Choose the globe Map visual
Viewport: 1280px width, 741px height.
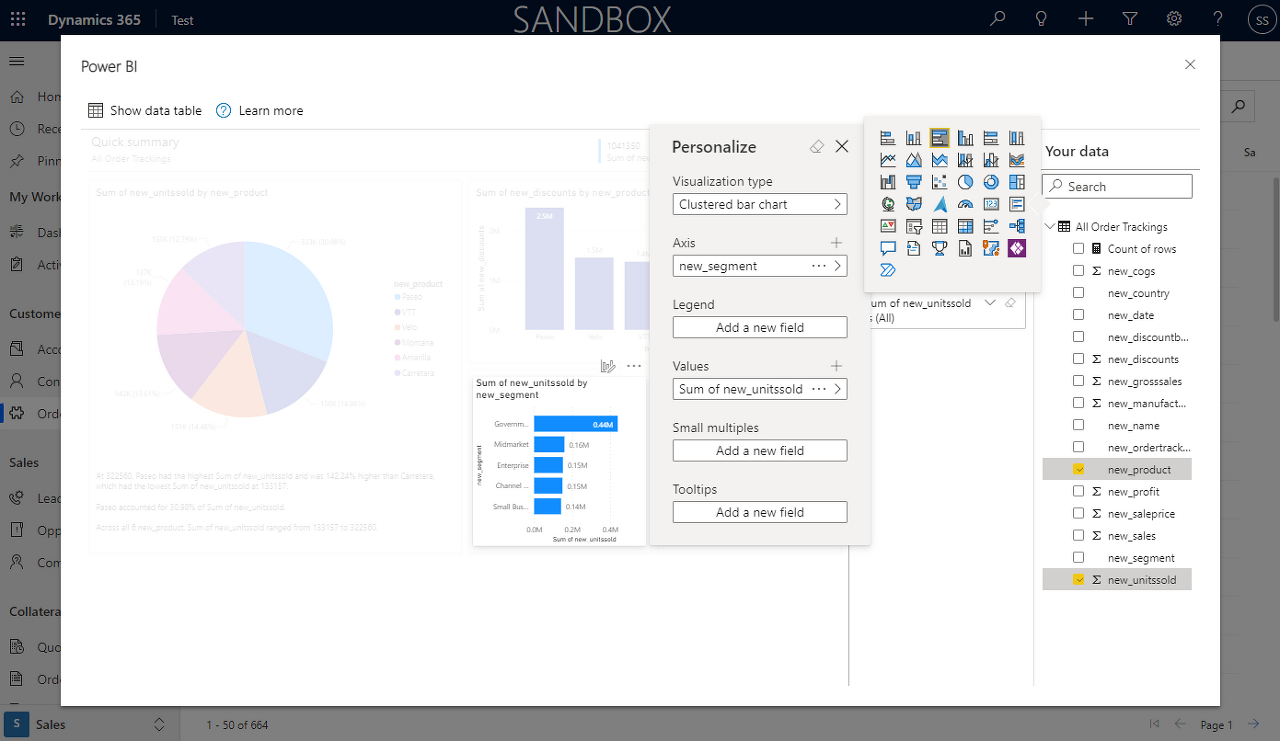(887, 204)
